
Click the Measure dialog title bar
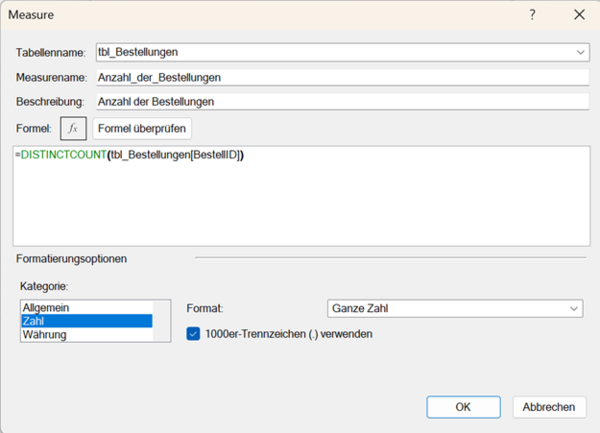pos(250,15)
